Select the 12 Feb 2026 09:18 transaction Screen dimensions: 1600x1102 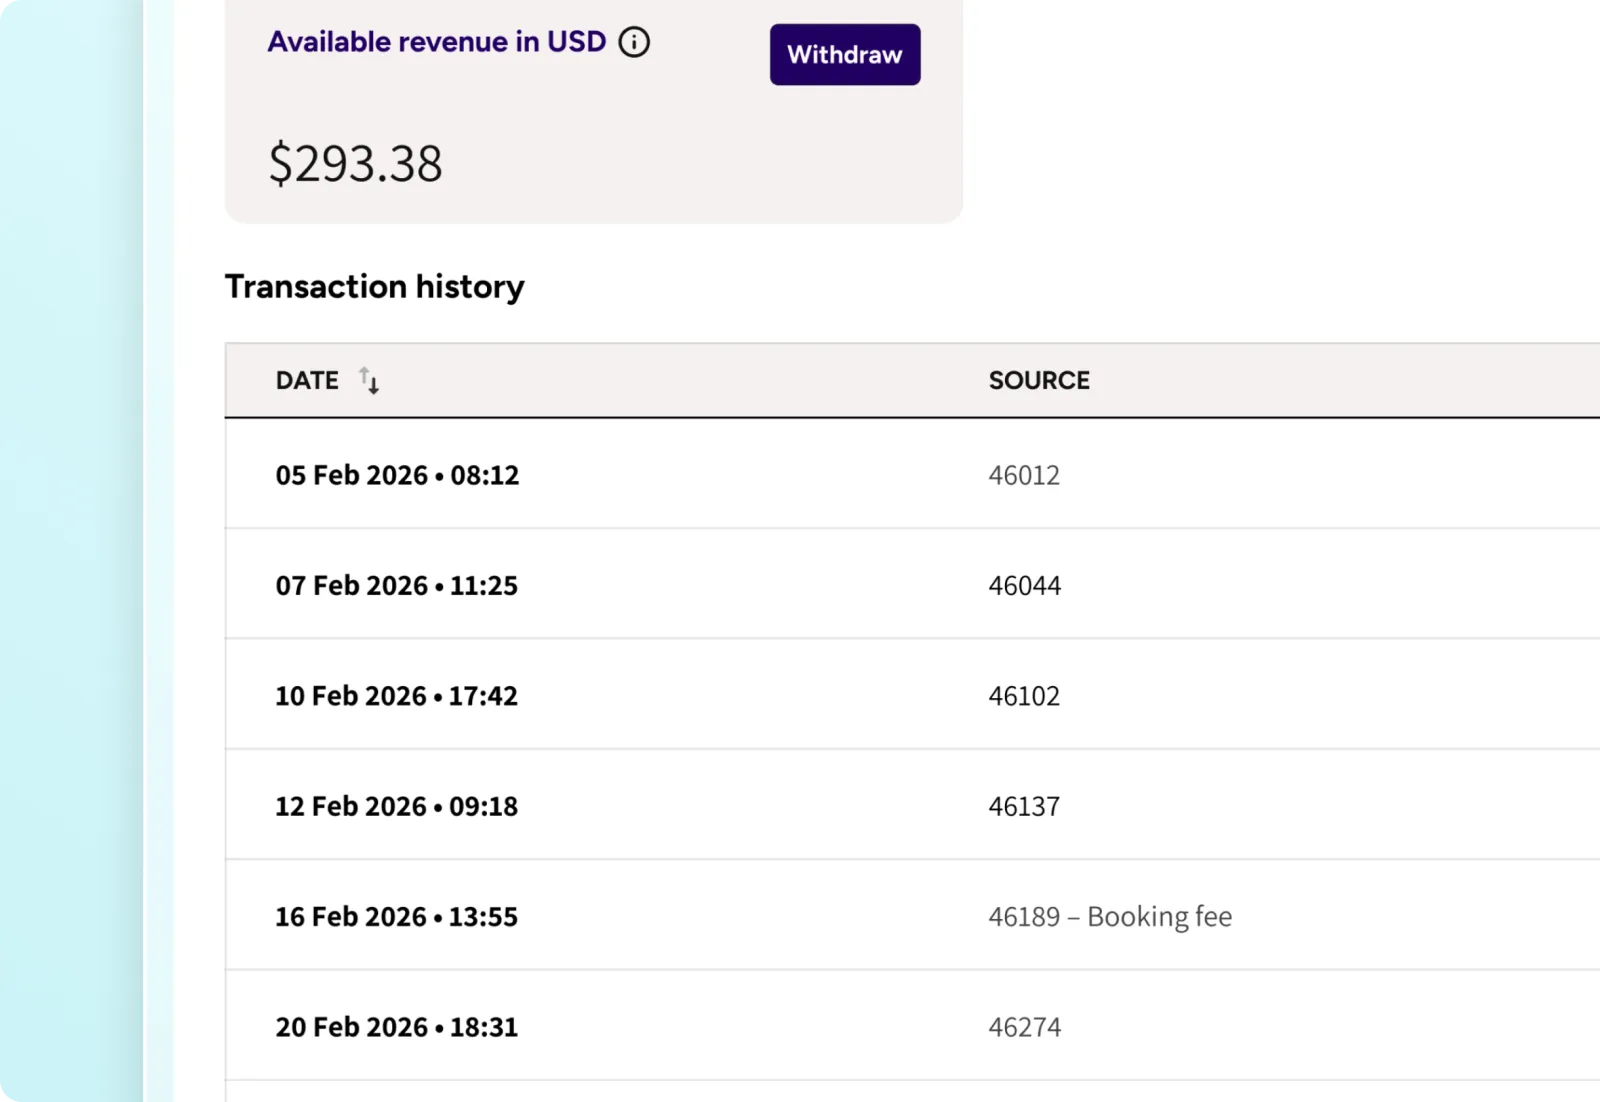396,806
